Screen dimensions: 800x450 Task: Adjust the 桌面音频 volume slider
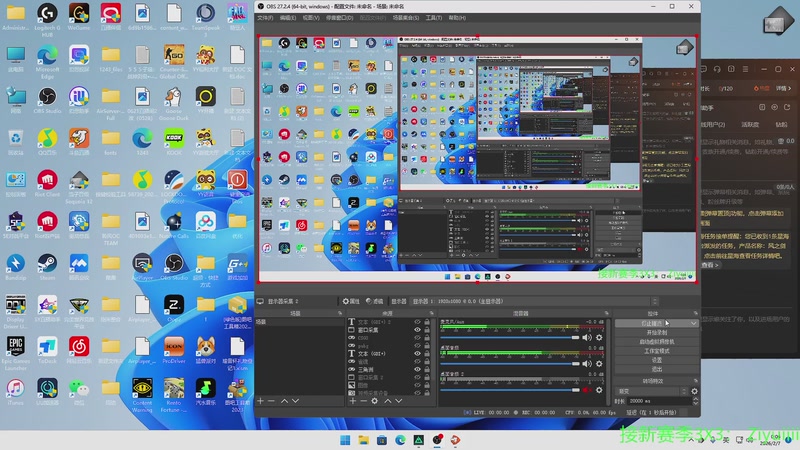point(510,364)
